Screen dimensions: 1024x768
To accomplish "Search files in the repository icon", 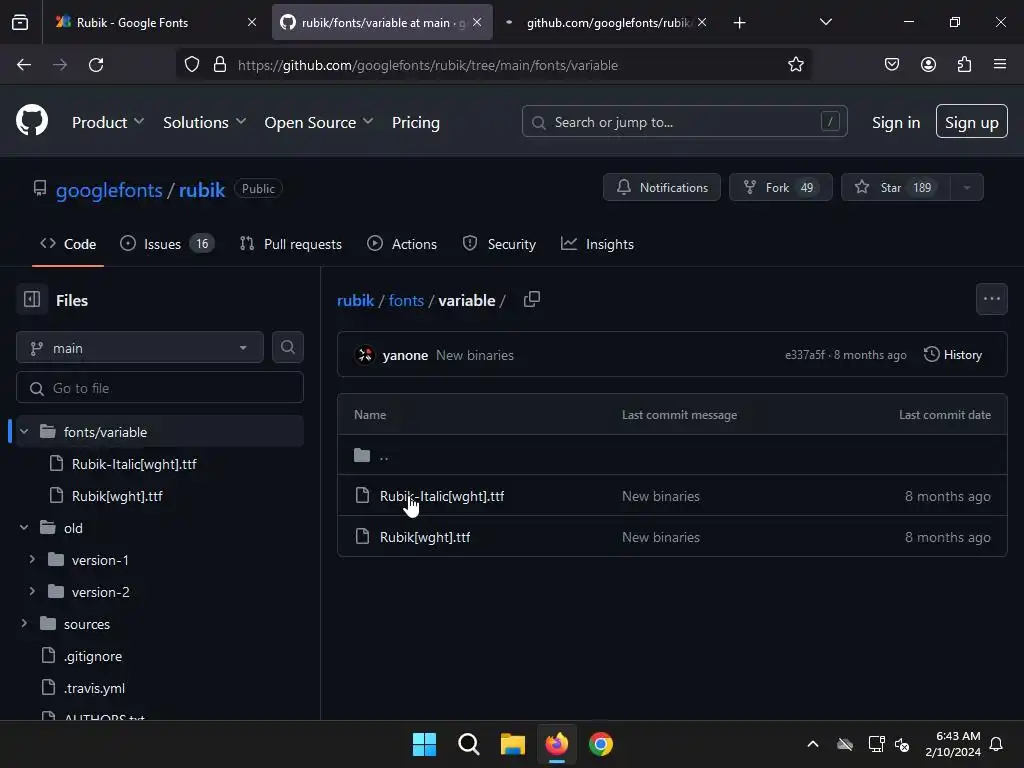I will tap(287, 347).
